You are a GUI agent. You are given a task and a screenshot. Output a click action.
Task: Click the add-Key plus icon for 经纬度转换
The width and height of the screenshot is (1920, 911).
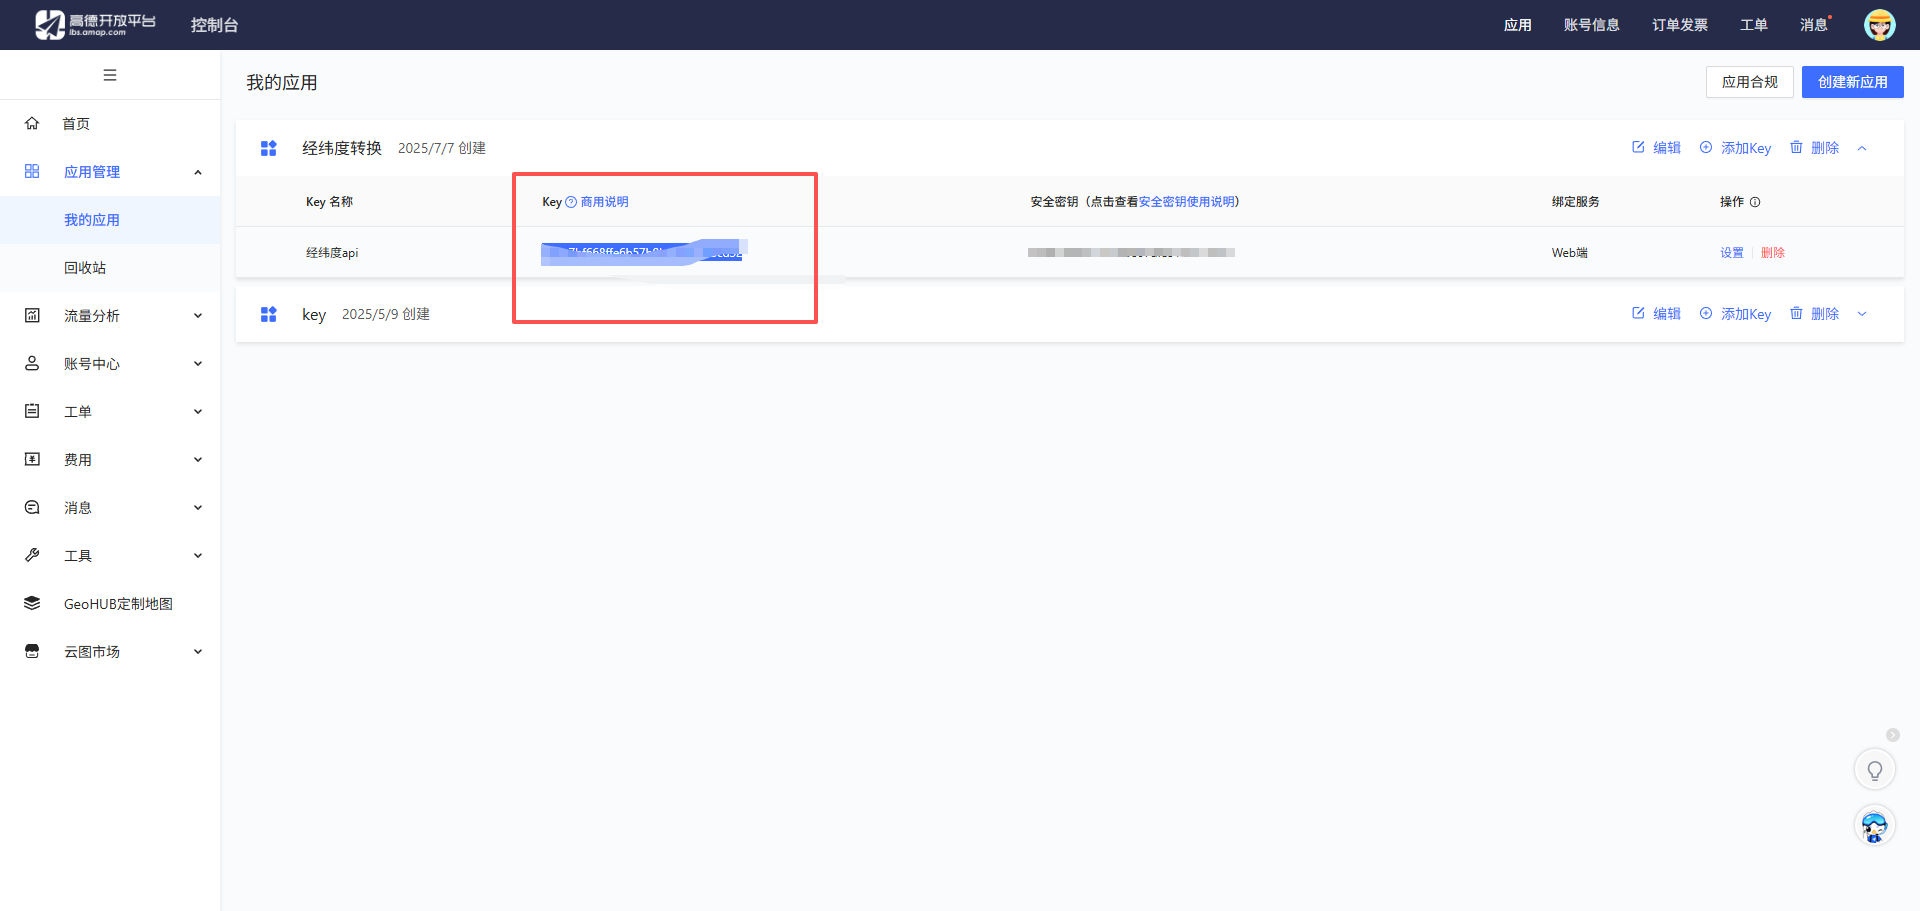1706,147
